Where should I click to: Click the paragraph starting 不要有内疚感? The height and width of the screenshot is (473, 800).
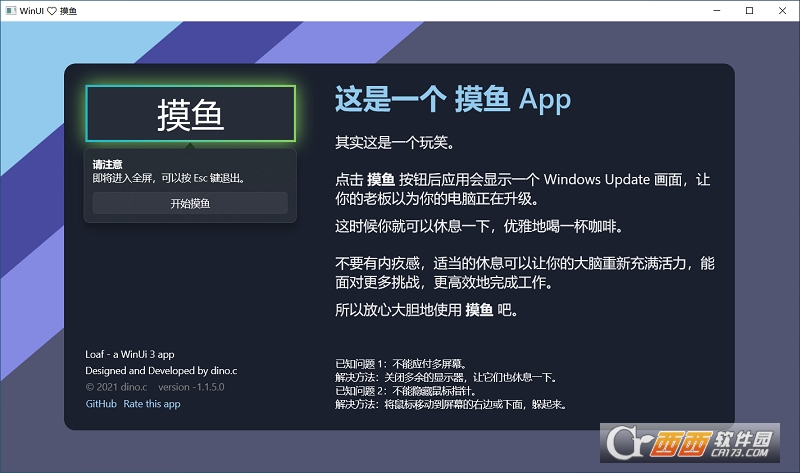[x=524, y=272]
